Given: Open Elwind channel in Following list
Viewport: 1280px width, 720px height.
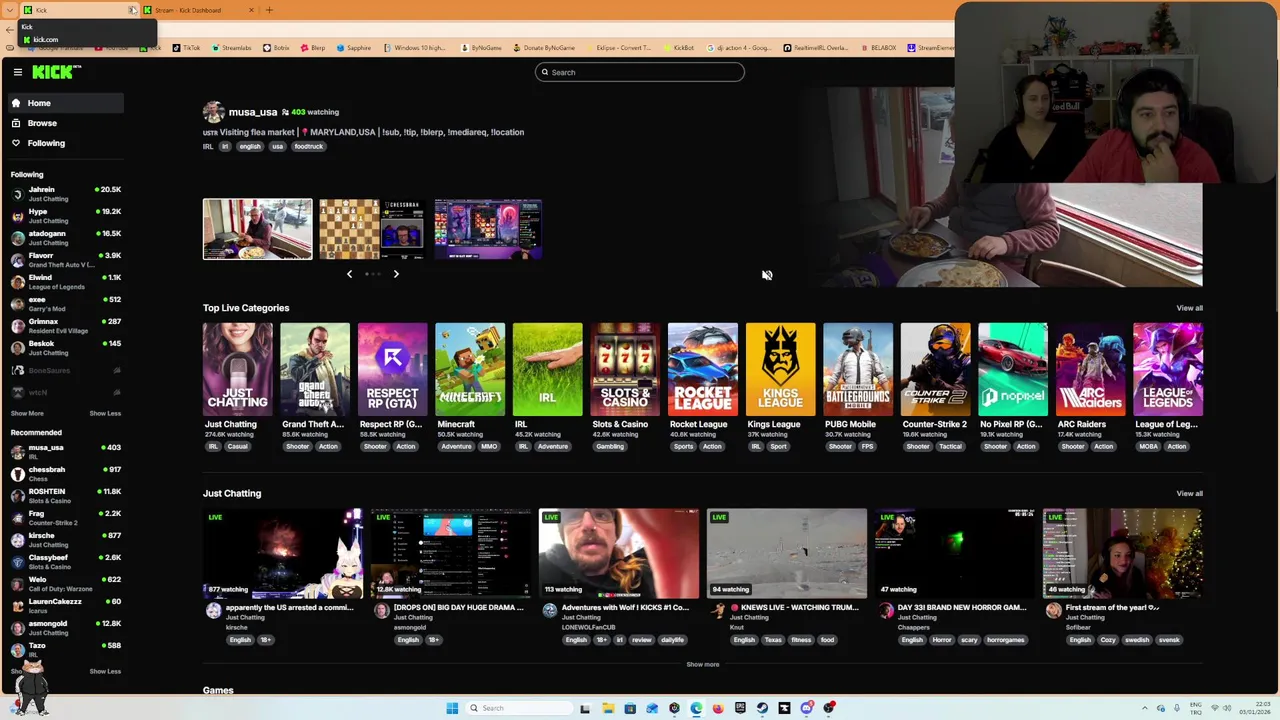Looking at the screenshot, I should point(65,281).
